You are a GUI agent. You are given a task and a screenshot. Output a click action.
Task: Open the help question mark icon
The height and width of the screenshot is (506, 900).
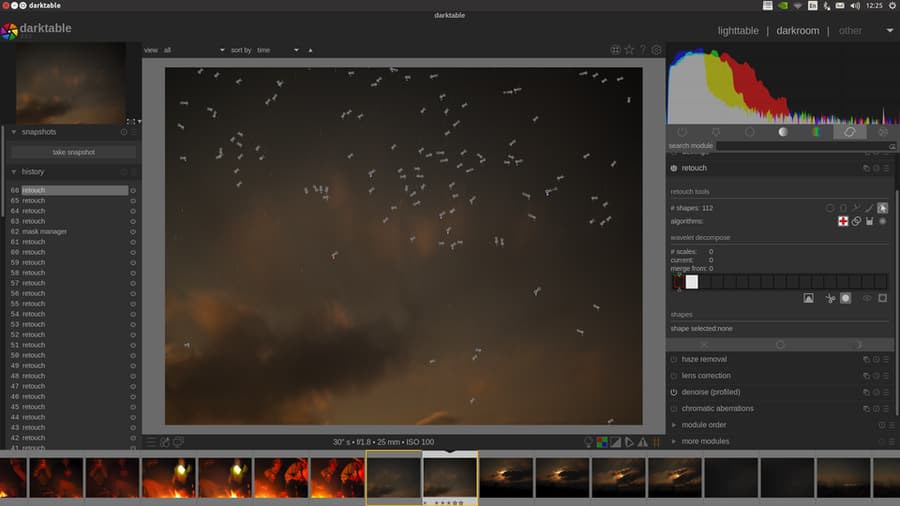pos(643,50)
